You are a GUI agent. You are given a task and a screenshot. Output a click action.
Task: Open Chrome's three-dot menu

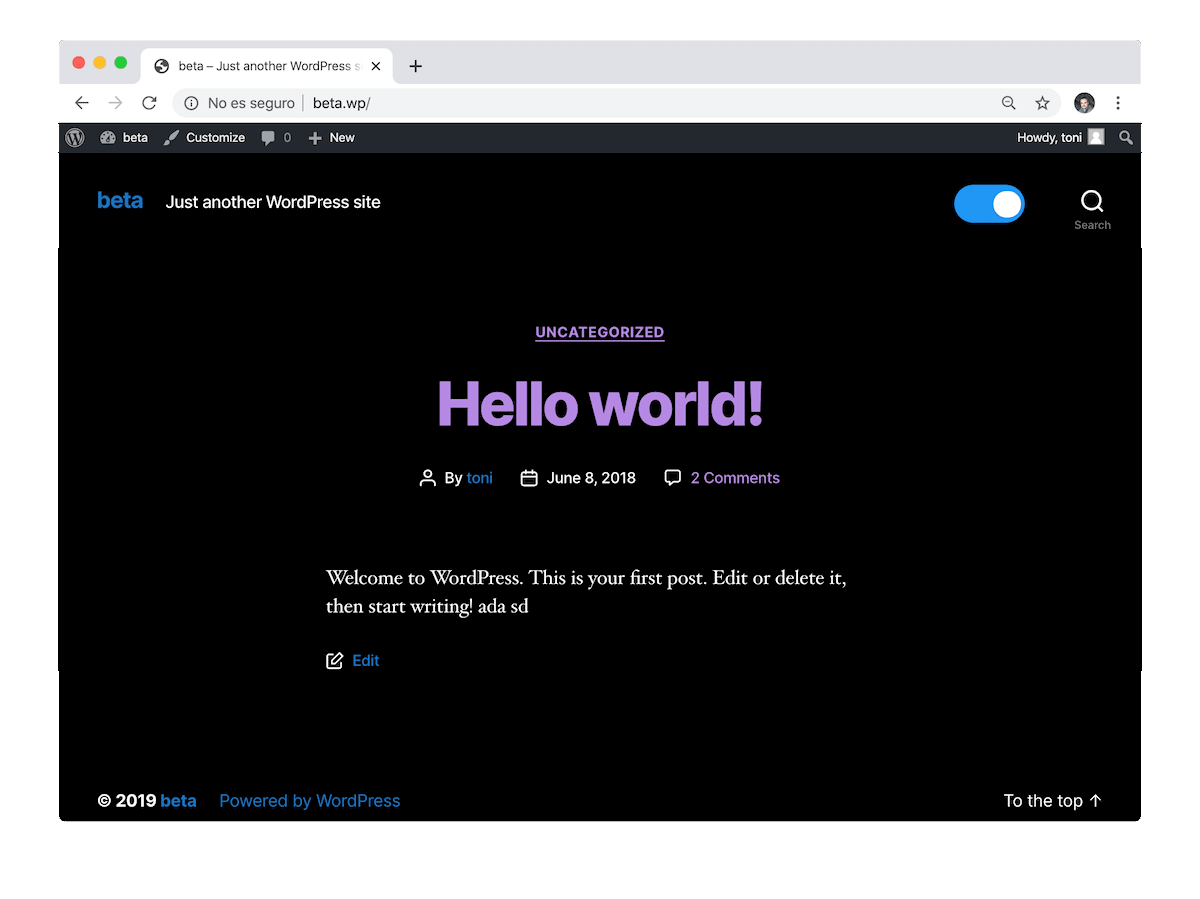coord(1118,103)
